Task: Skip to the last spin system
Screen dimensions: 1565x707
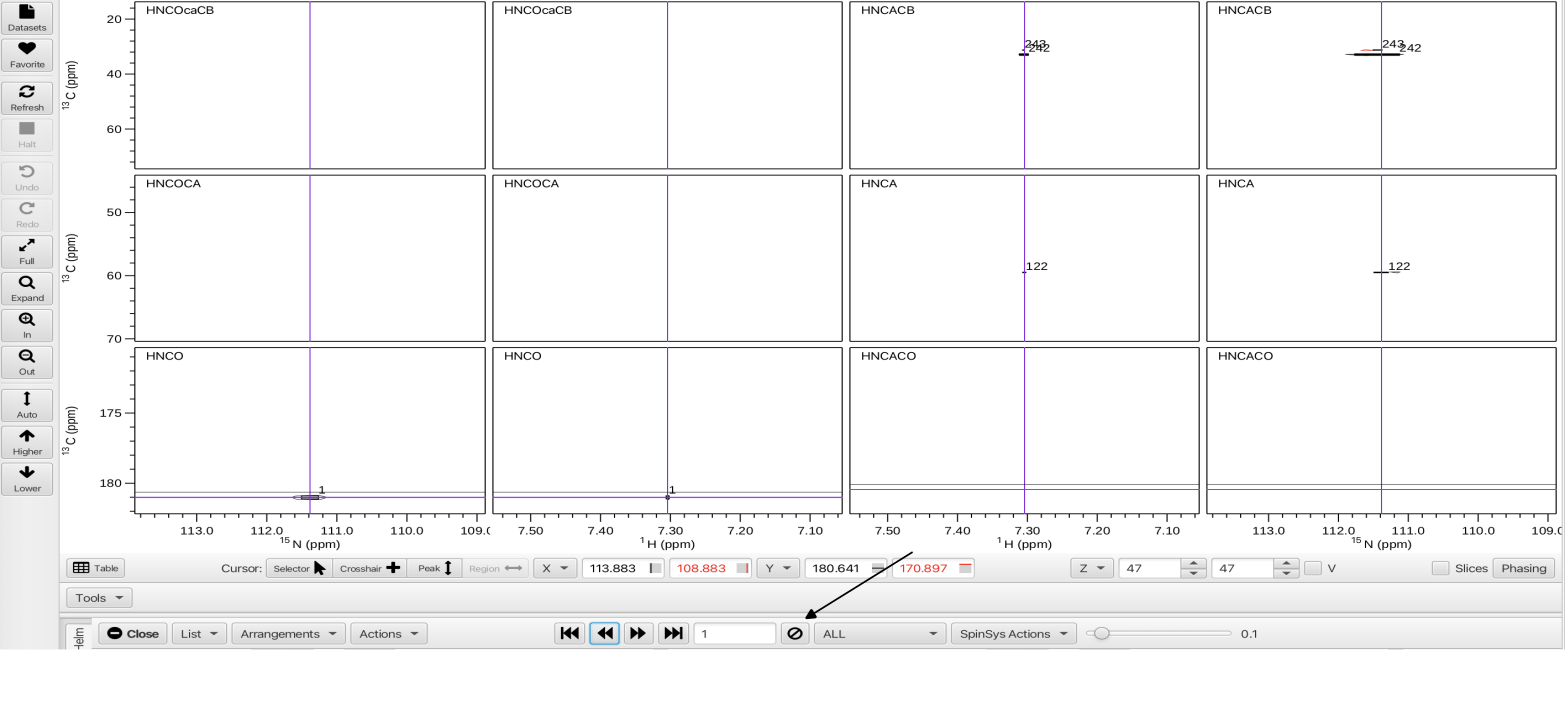Action: click(673, 634)
